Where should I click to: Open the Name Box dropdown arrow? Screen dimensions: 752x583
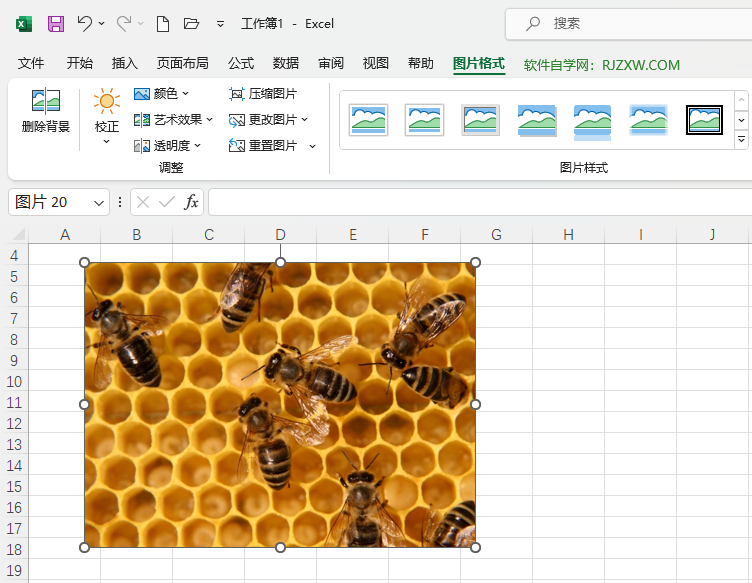pos(99,202)
